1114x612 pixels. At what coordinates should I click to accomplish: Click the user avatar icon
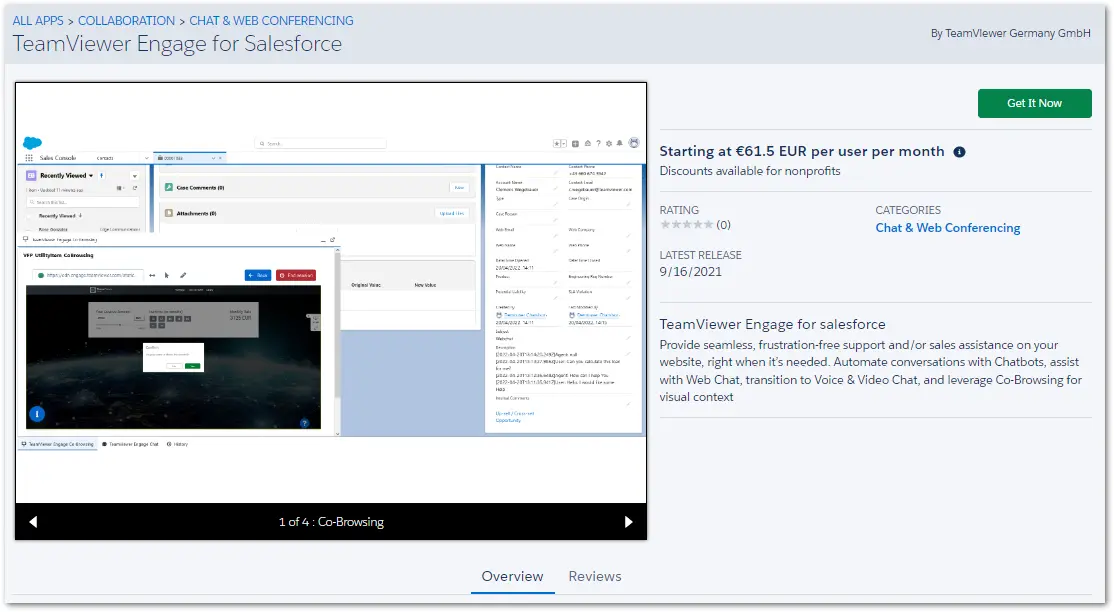coord(634,143)
